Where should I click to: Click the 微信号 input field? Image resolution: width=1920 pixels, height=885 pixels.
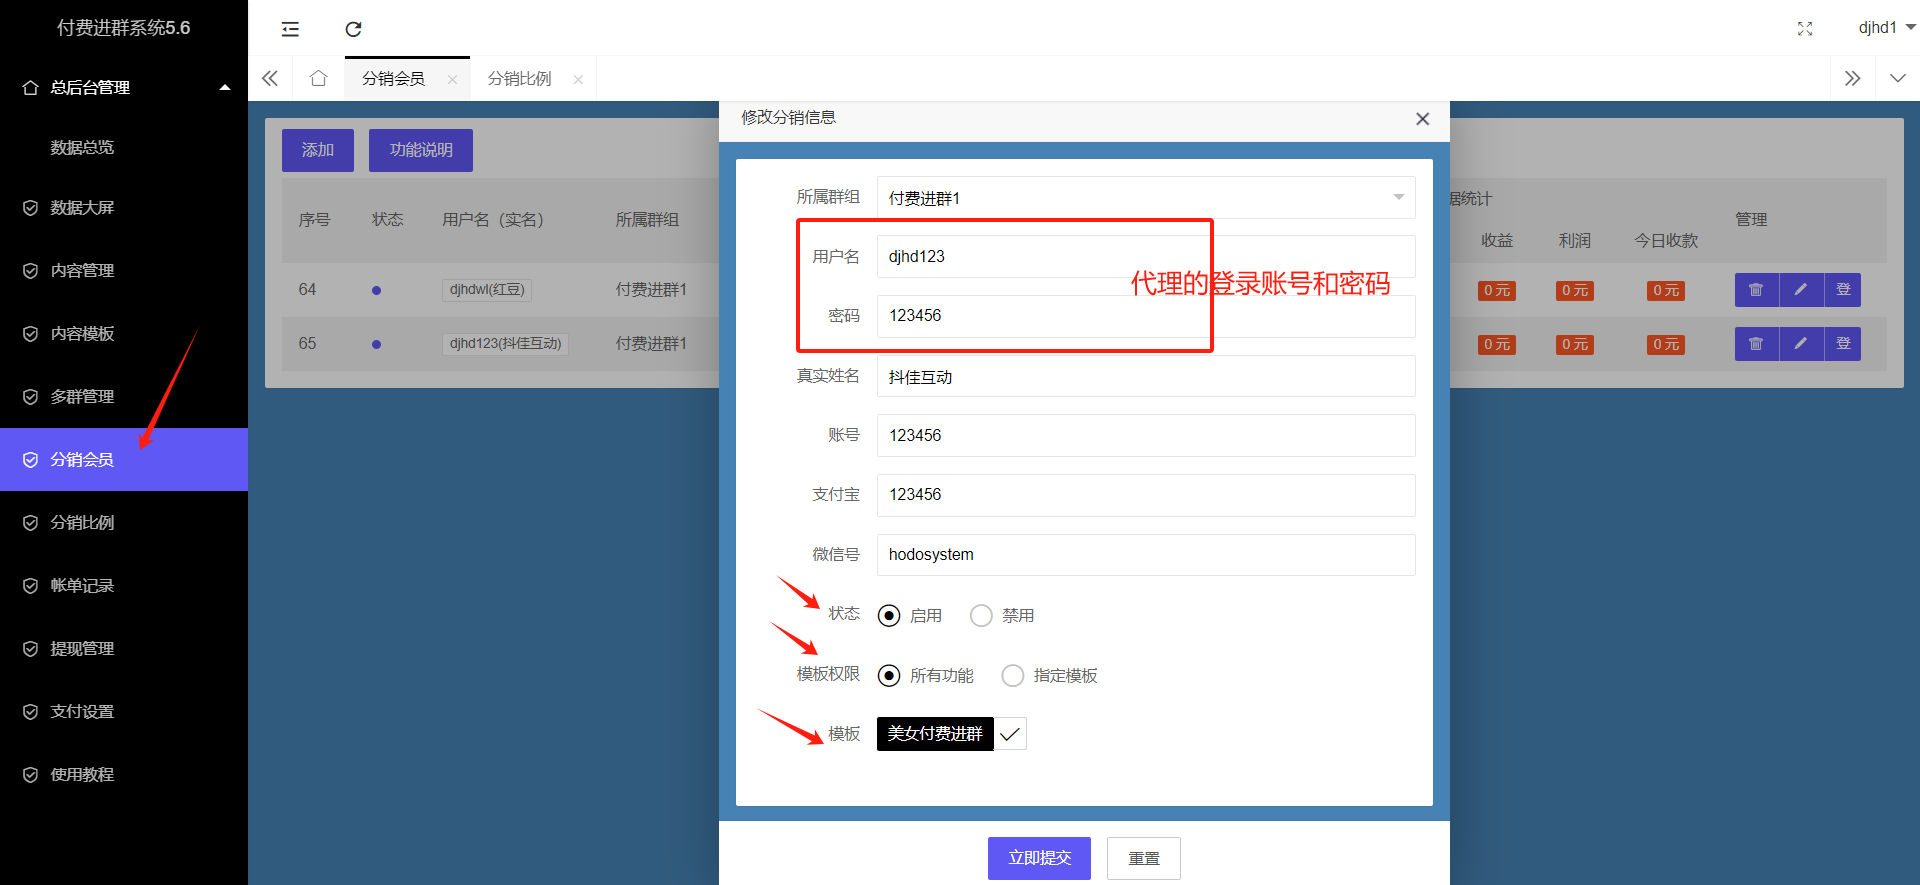pos(1146,554)
